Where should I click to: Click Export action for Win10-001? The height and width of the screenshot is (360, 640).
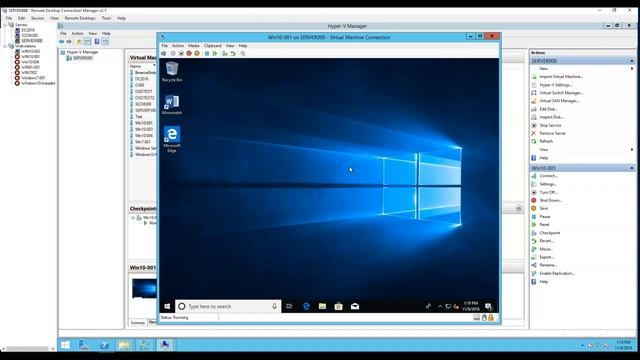(547, 257)
